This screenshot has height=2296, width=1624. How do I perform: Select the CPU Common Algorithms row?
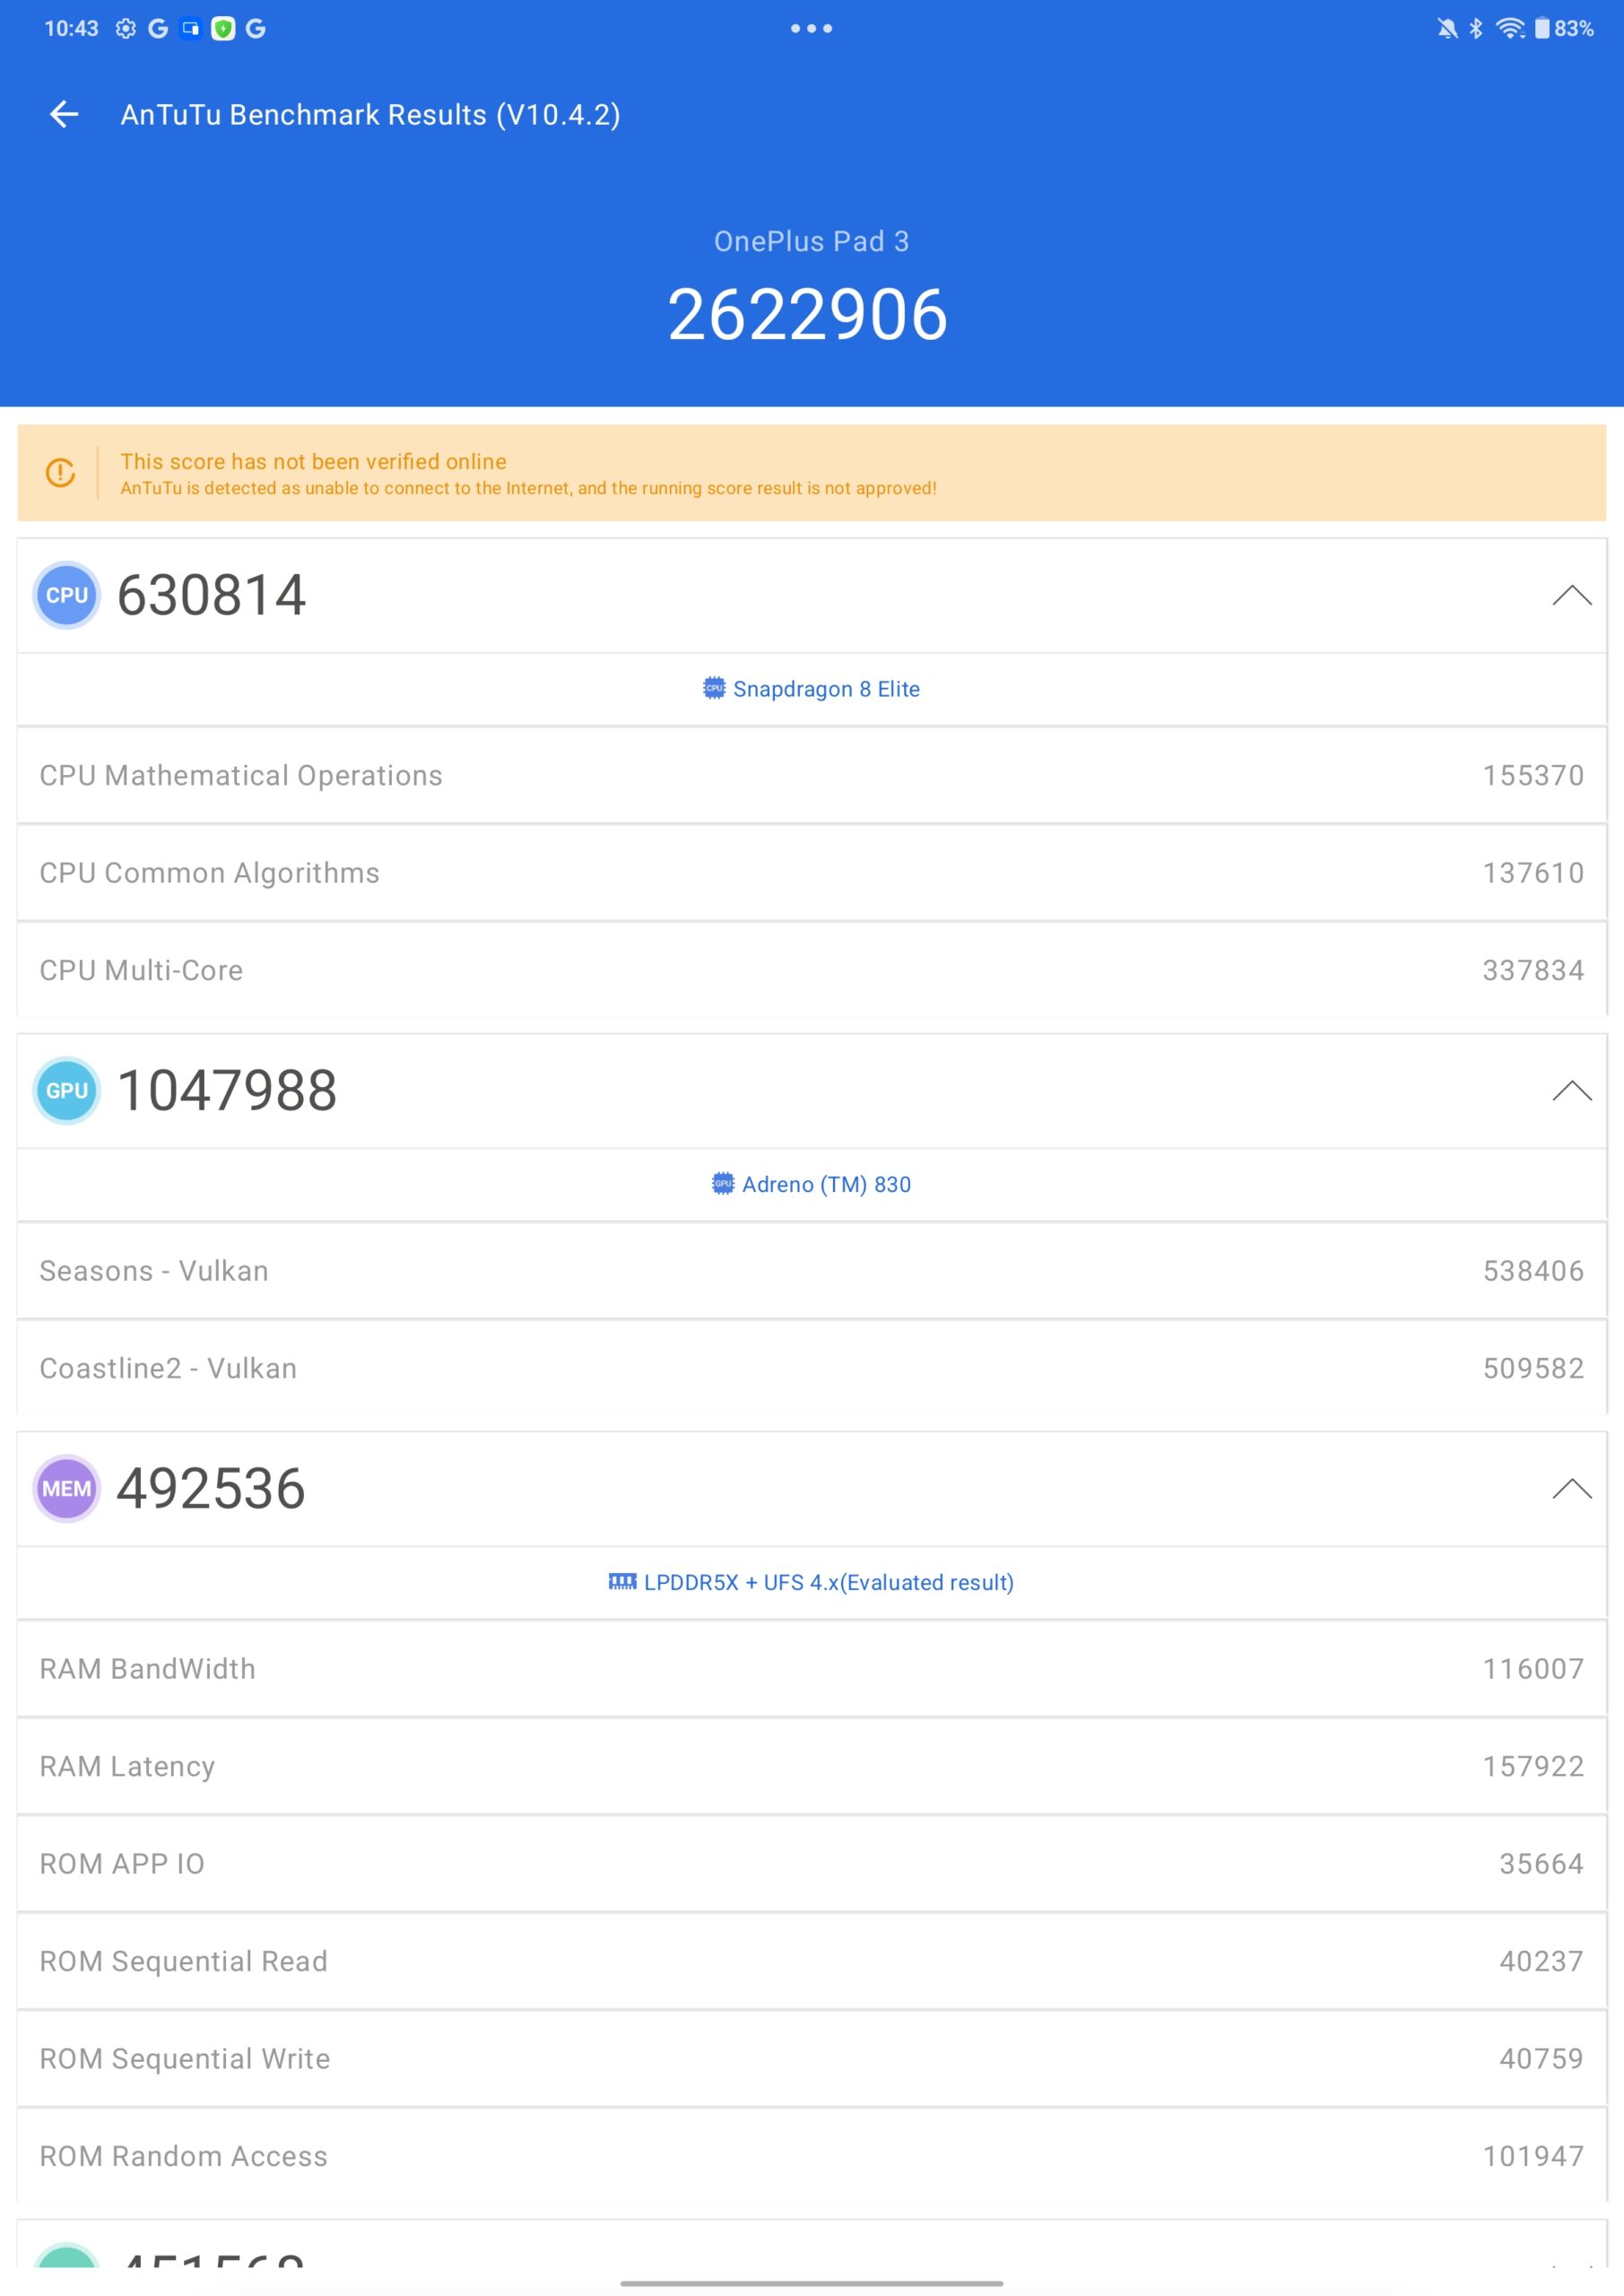tap(812, 873)
